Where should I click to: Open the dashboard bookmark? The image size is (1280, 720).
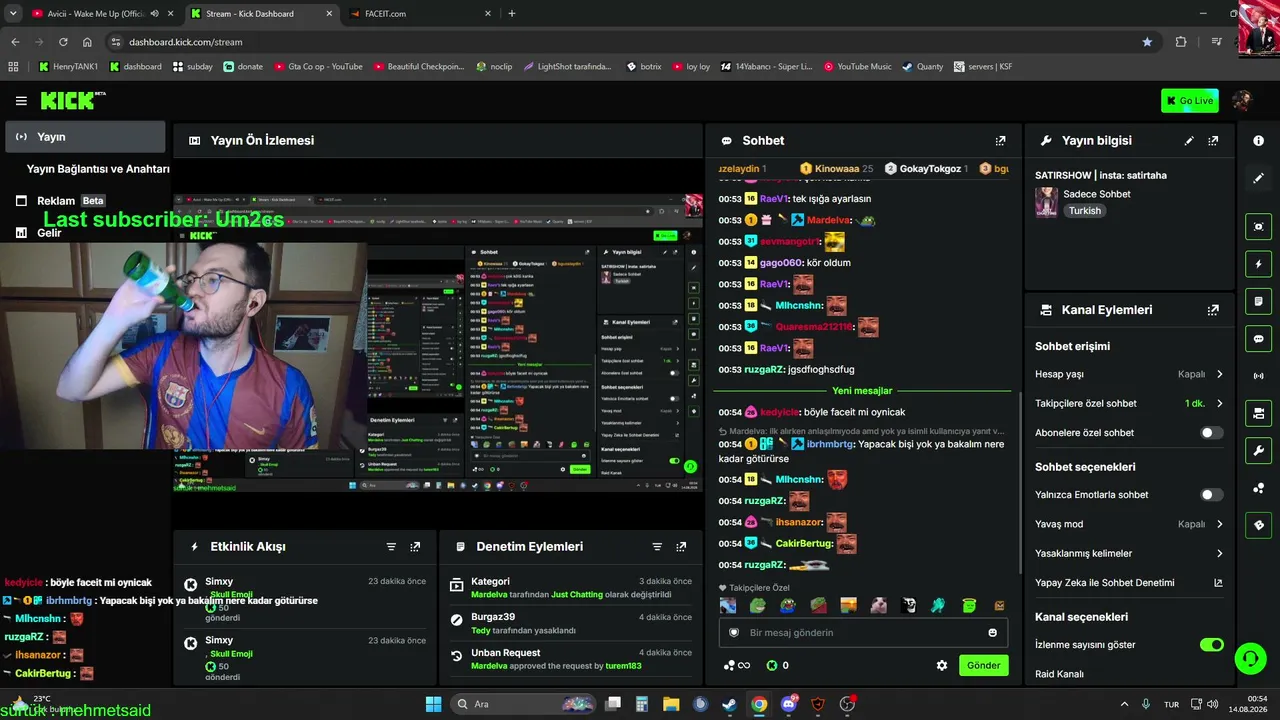135,67
